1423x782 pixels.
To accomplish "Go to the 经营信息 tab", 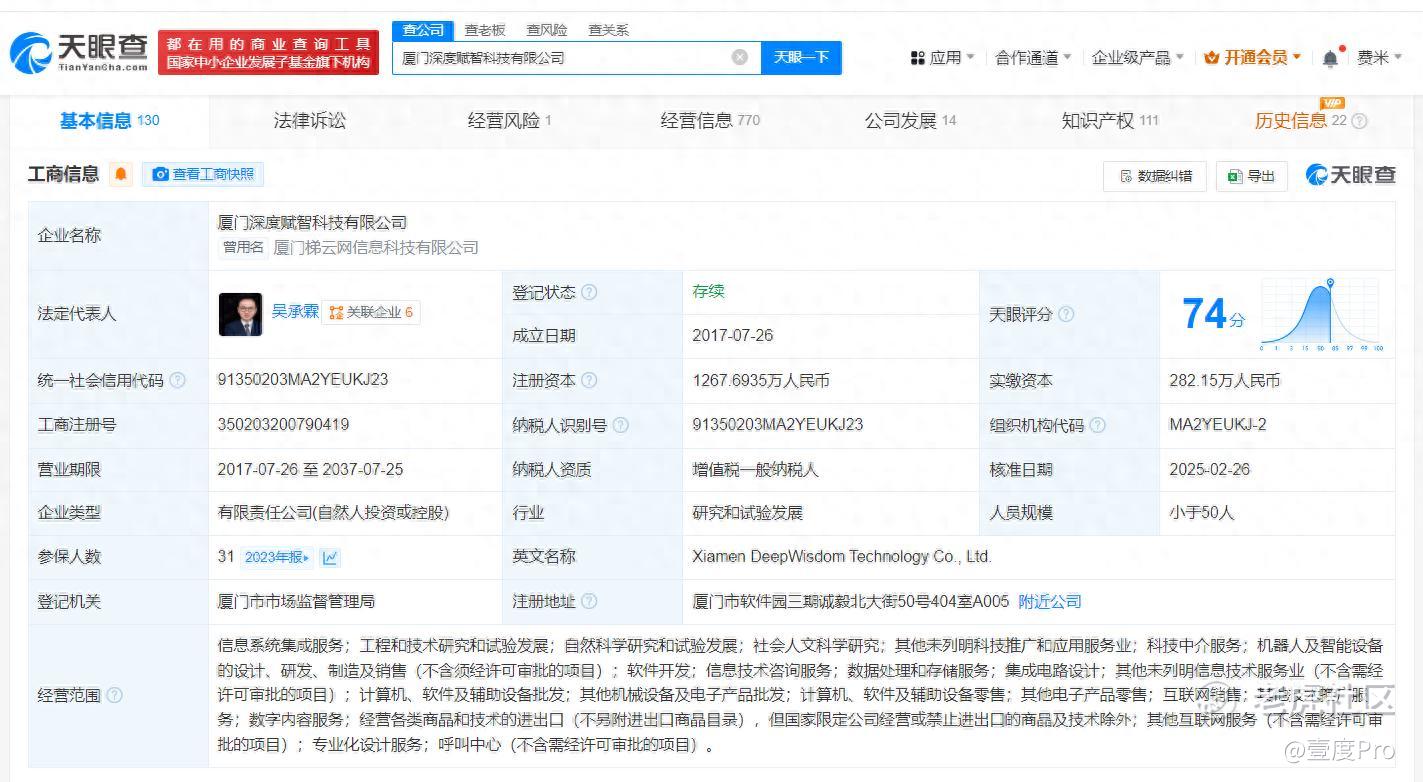I will 710,121.
